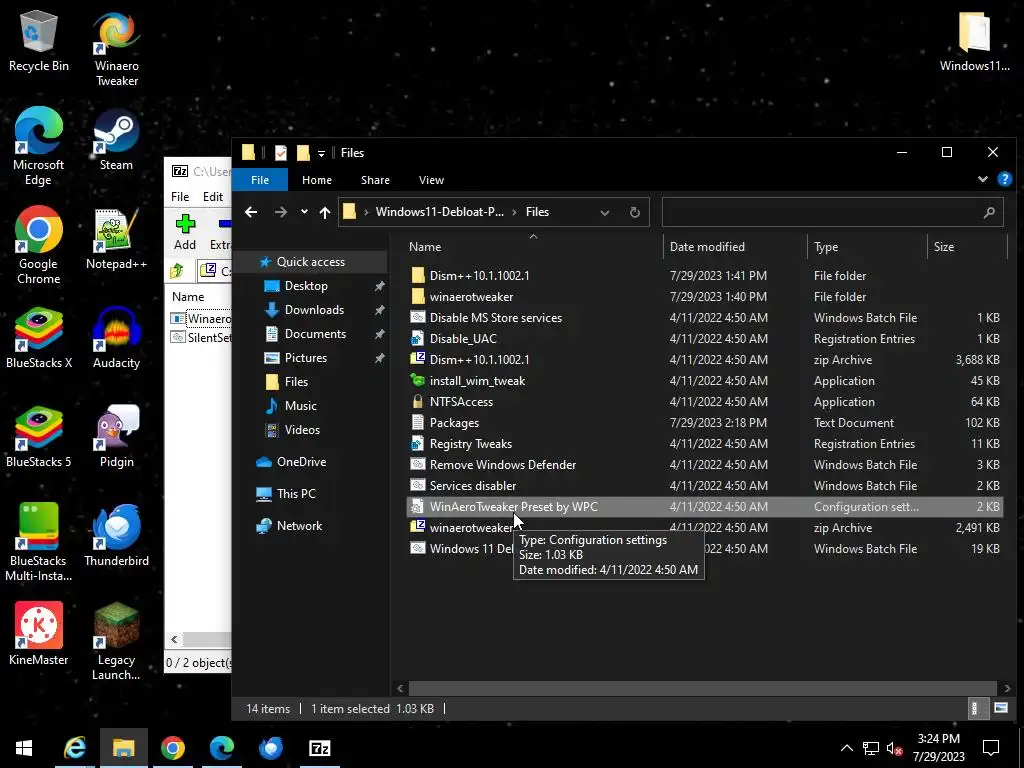Go up one folder level

[x=325, y=212]
